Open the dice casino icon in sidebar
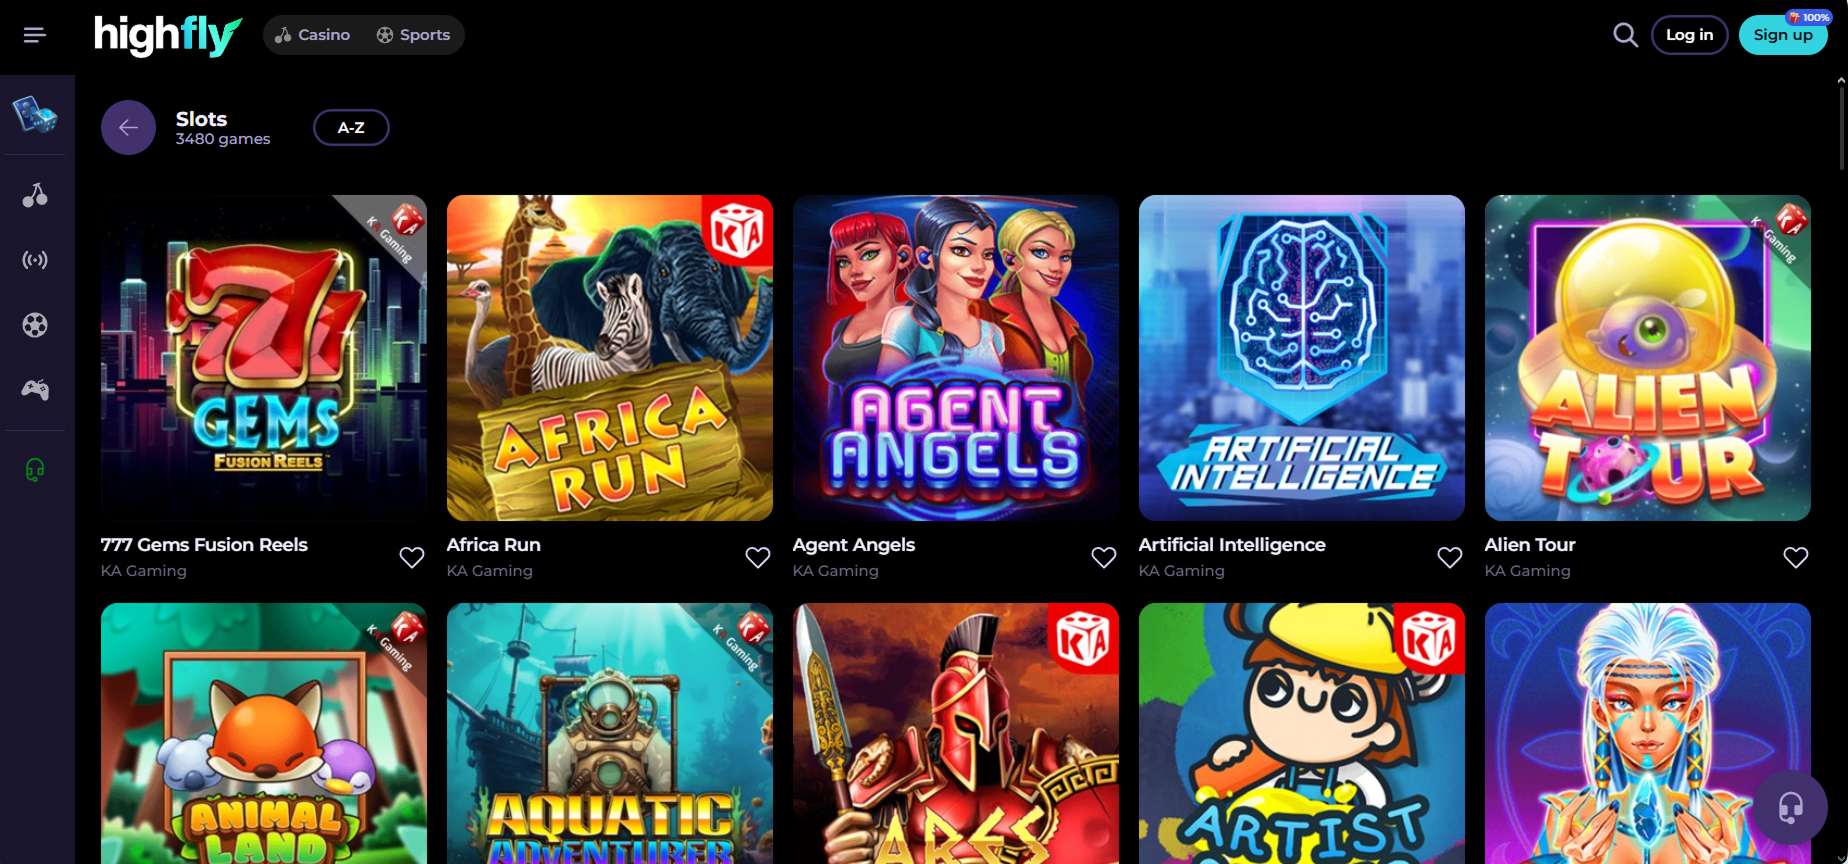1848x864 pixels. point(35,115)
